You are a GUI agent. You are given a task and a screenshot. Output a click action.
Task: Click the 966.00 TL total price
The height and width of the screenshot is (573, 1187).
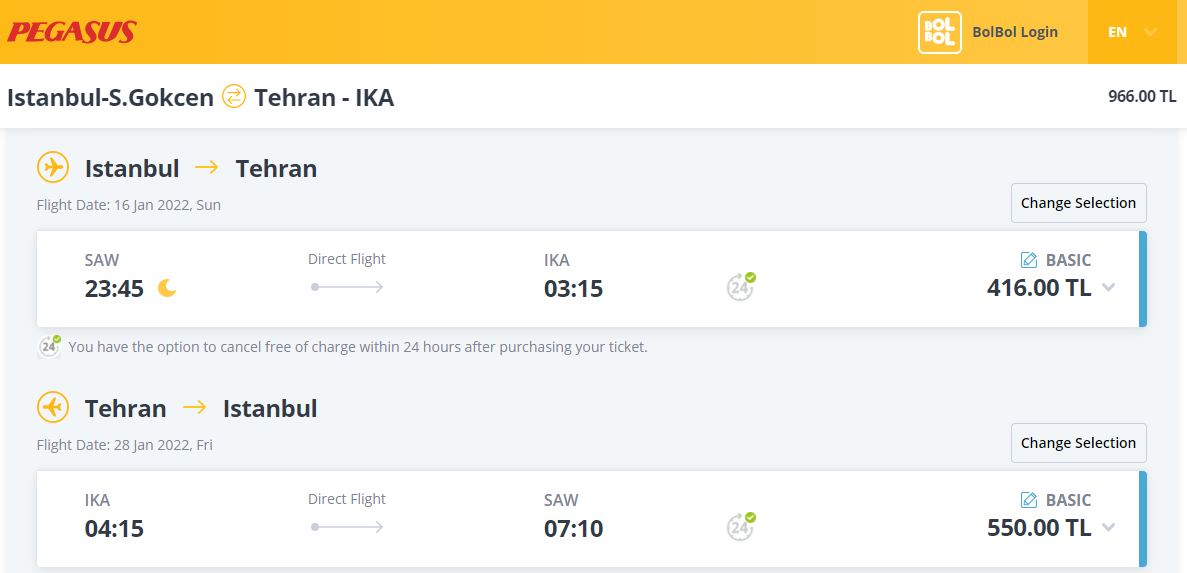(x=1142, y=96)
